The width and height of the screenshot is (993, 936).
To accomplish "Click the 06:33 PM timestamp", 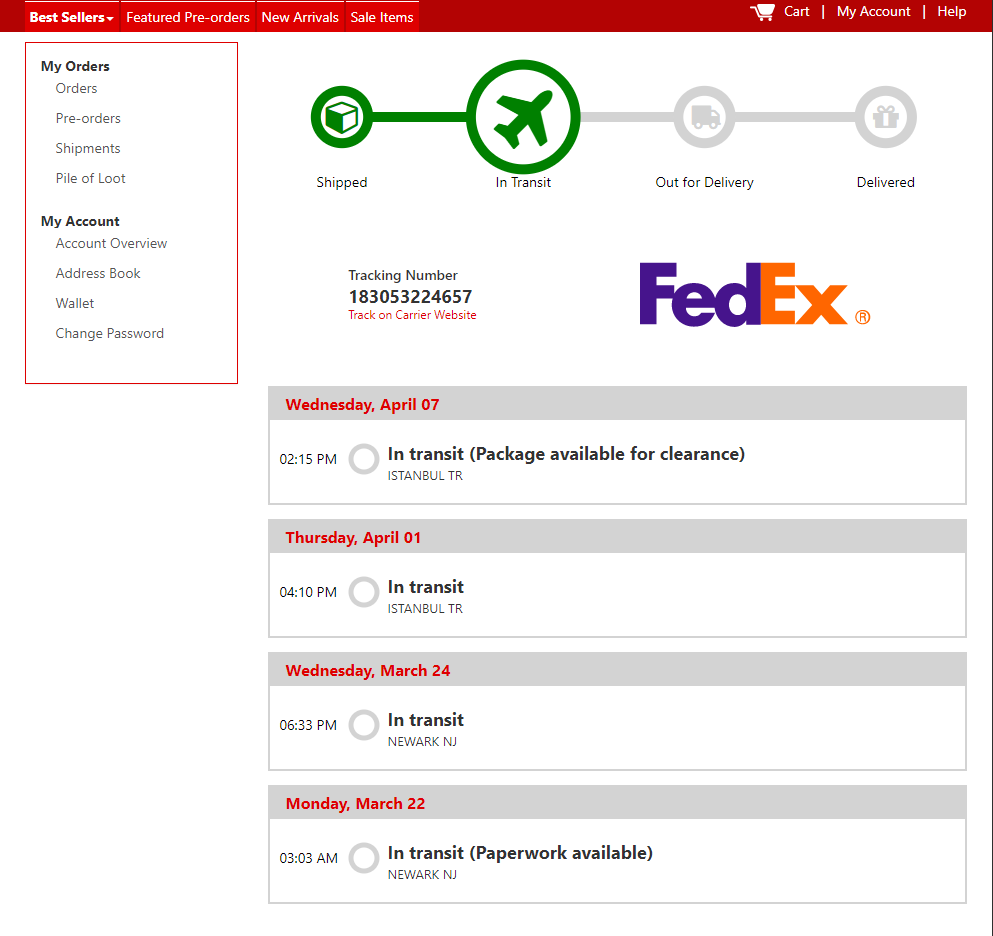I will click(x=308, y=725).
